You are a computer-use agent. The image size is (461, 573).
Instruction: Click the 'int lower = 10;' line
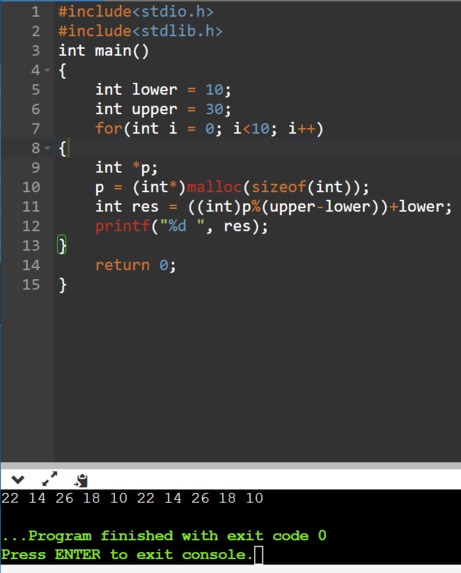click(x=163, y=90)
